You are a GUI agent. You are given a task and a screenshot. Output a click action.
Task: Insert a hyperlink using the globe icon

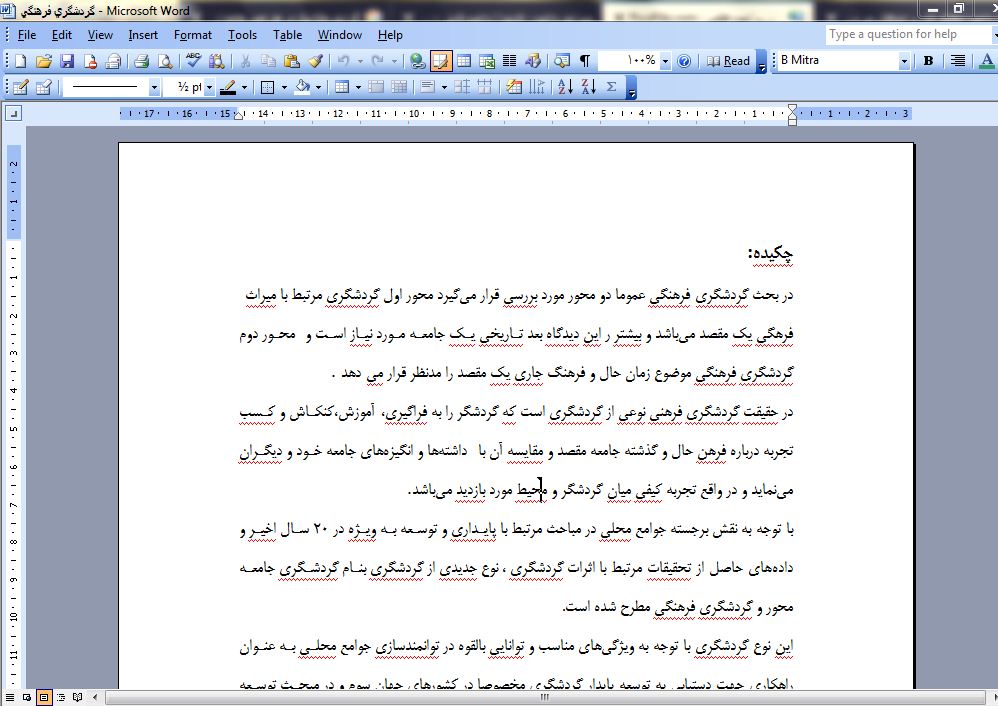pos(417,61)
